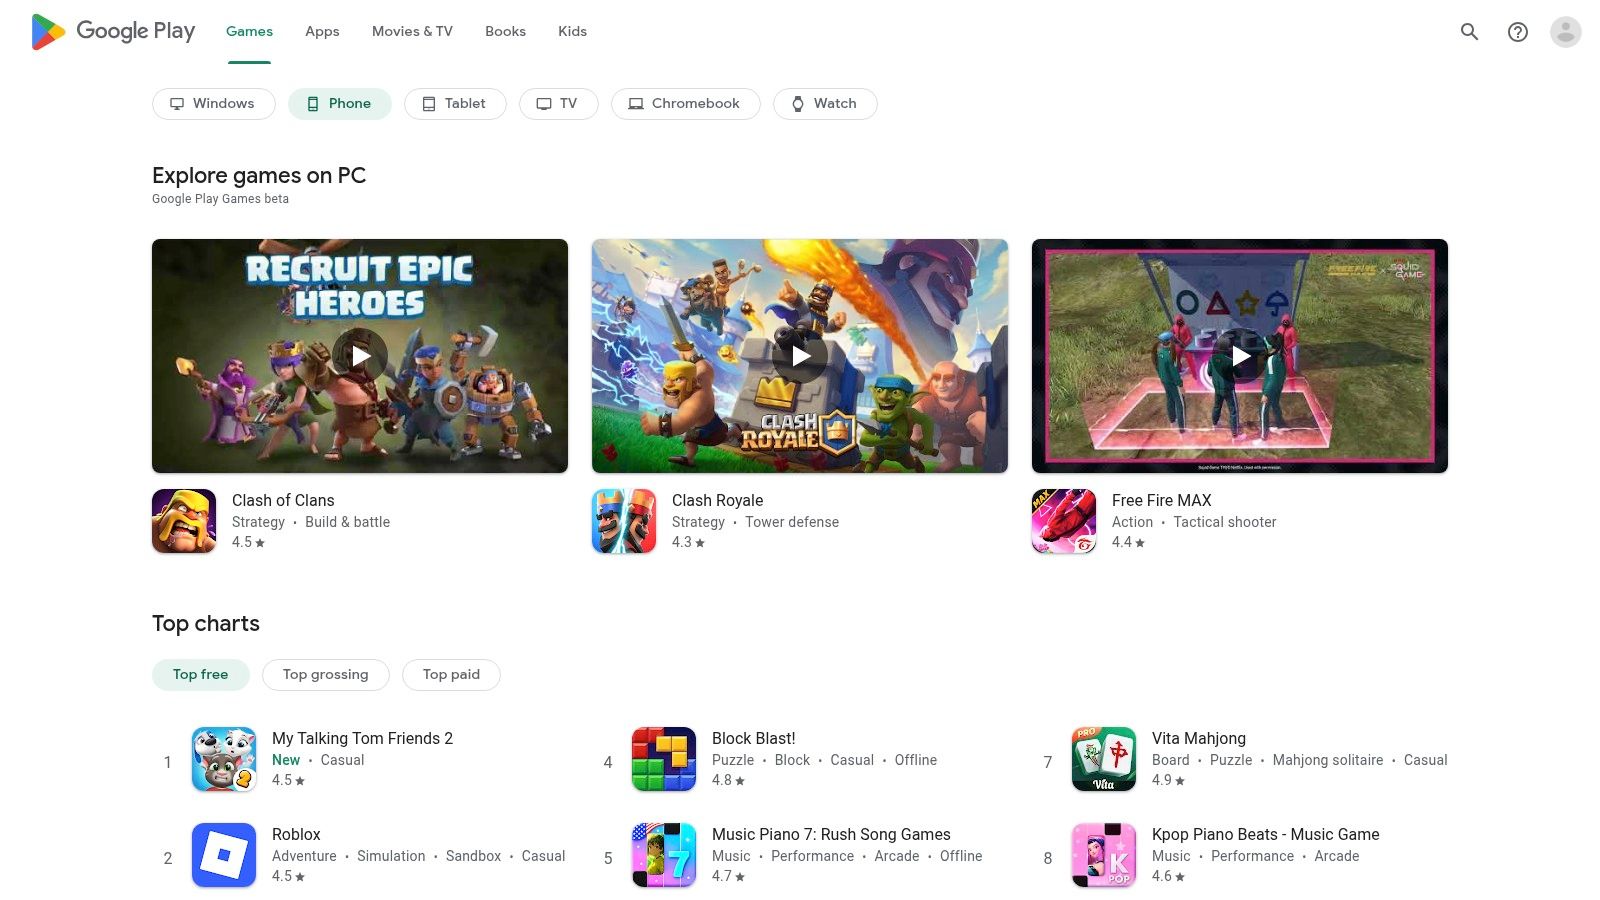1600x900 pixels.
Task: Open the Free Fire MAX title link
Action: tap(1161, 500)
